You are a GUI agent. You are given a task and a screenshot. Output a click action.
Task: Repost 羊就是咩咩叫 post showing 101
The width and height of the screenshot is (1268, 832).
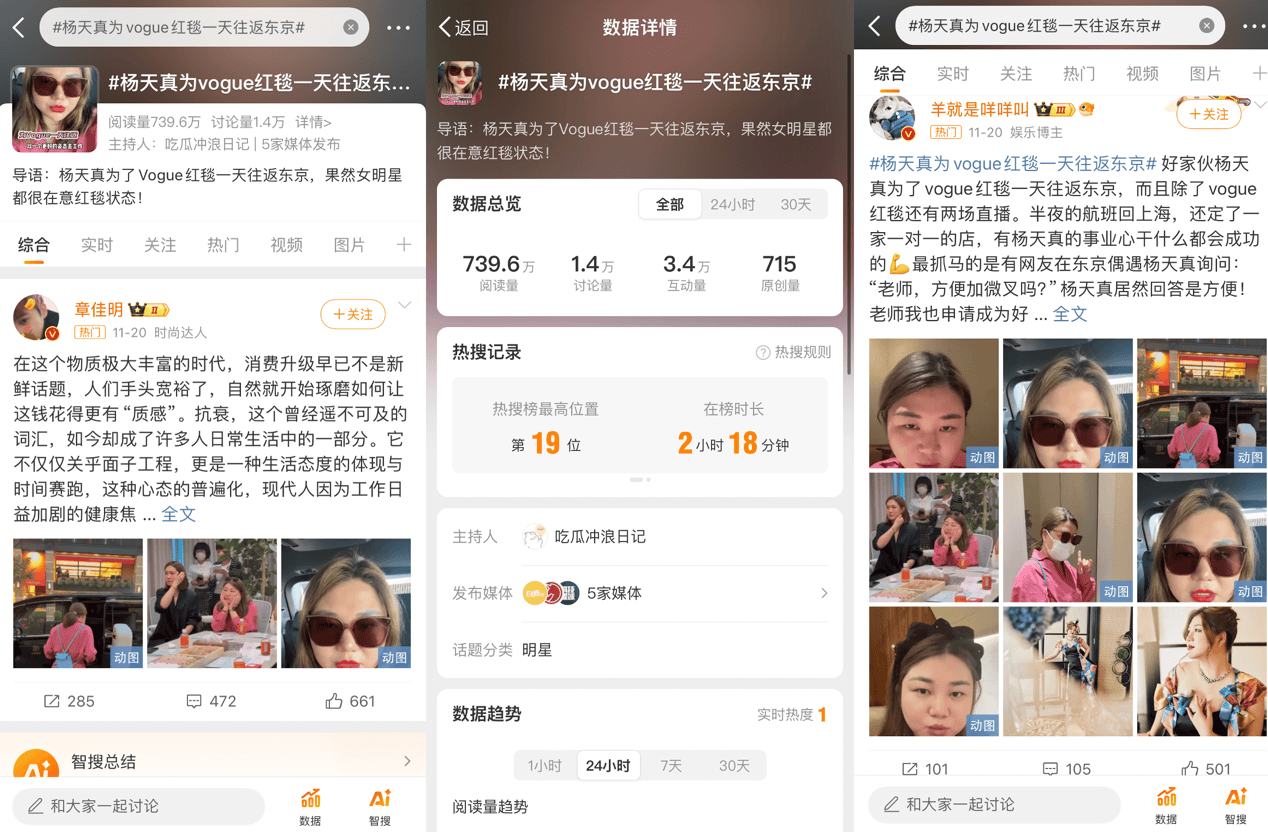click(x=925, y=768)
